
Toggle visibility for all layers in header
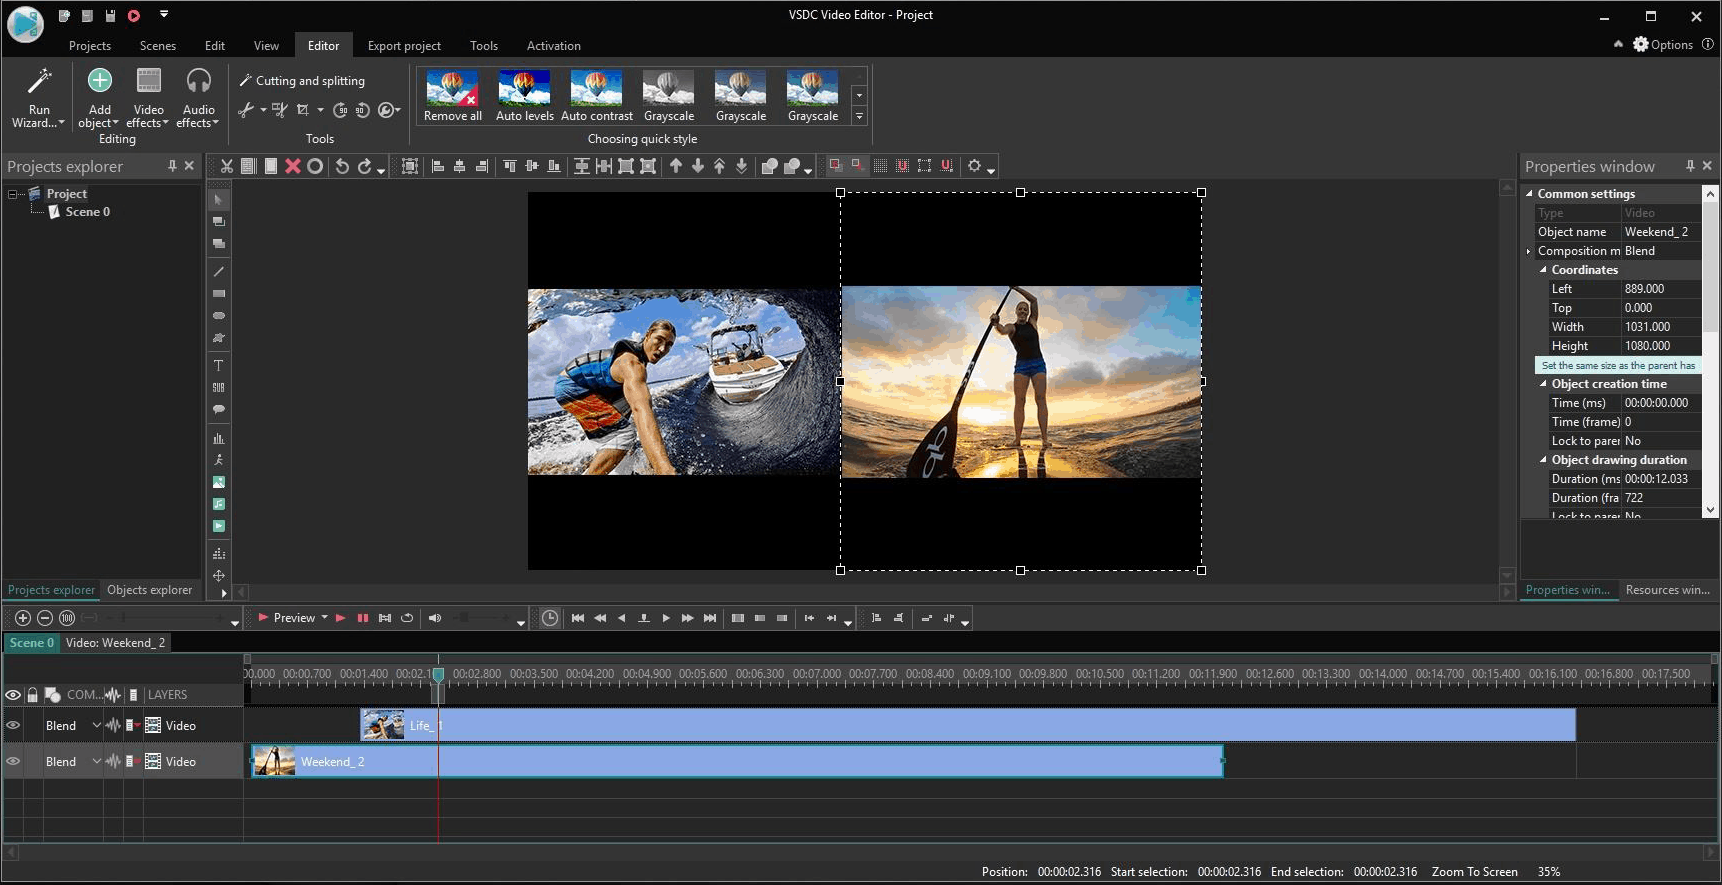click(x=13, y=694)
